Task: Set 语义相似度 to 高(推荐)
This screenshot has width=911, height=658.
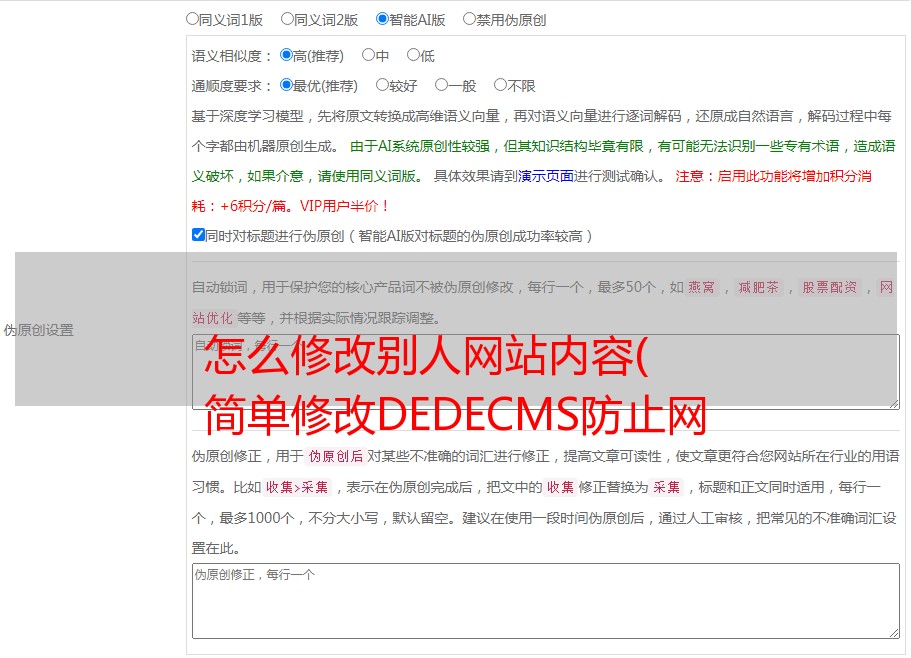Action: 286,55
